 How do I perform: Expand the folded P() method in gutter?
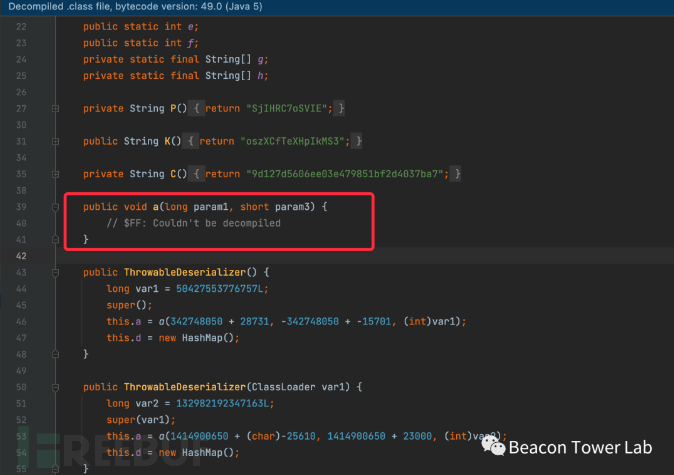coord(57,108)
